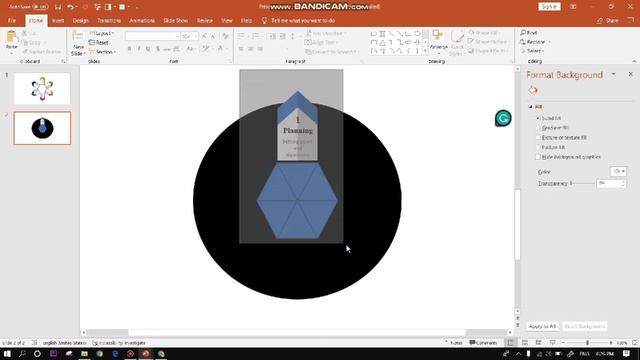Open the Action Center notification icon
Viewport: 640px width, 360px height.
point(627,353)
